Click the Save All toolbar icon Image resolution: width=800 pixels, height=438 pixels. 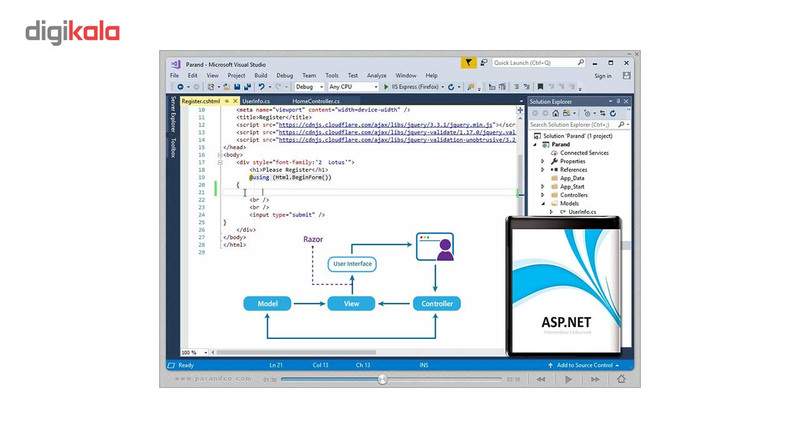click(x=247, y=87)
